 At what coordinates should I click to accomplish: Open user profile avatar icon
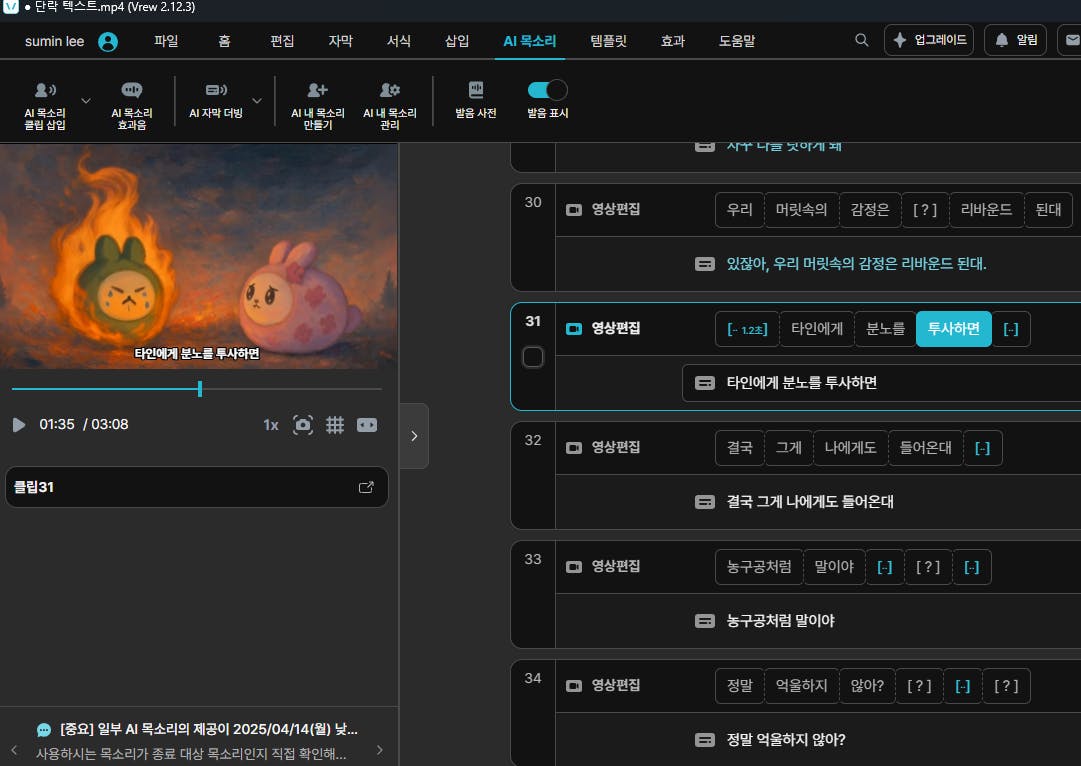pos(108,41)
